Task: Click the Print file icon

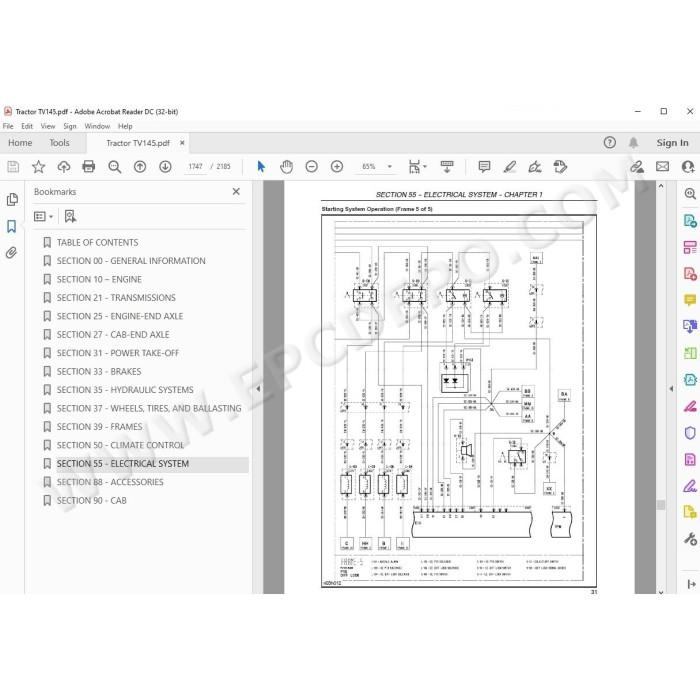Action: click(89, 167)
